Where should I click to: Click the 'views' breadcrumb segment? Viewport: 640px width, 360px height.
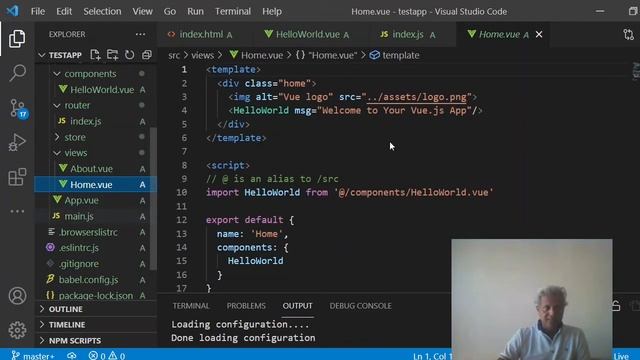[x=202, y=55]
